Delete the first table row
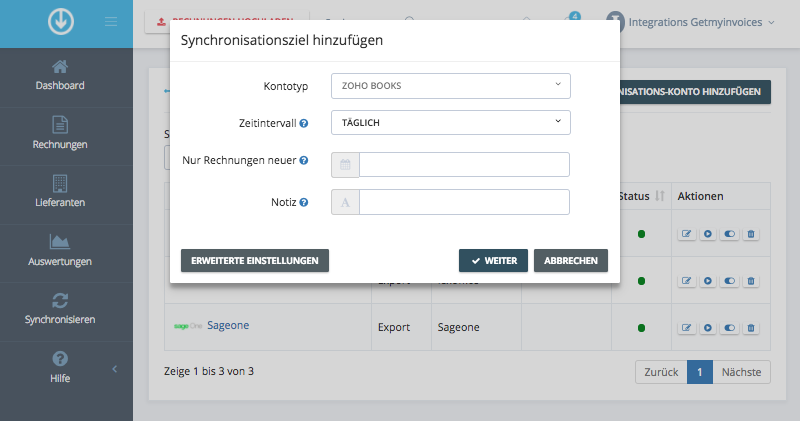 pyautogui.click(x=751, y=234)
